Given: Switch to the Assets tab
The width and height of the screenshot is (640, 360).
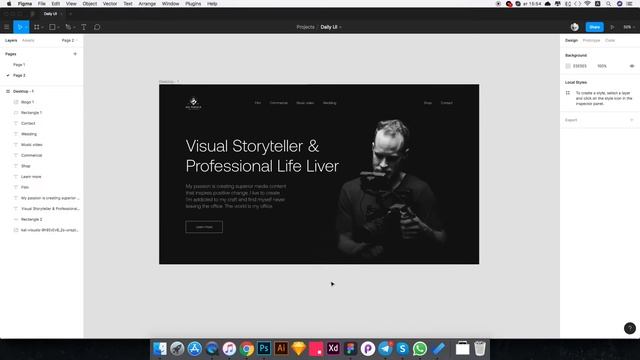Looking at the screenshot, I should (28, 40).
